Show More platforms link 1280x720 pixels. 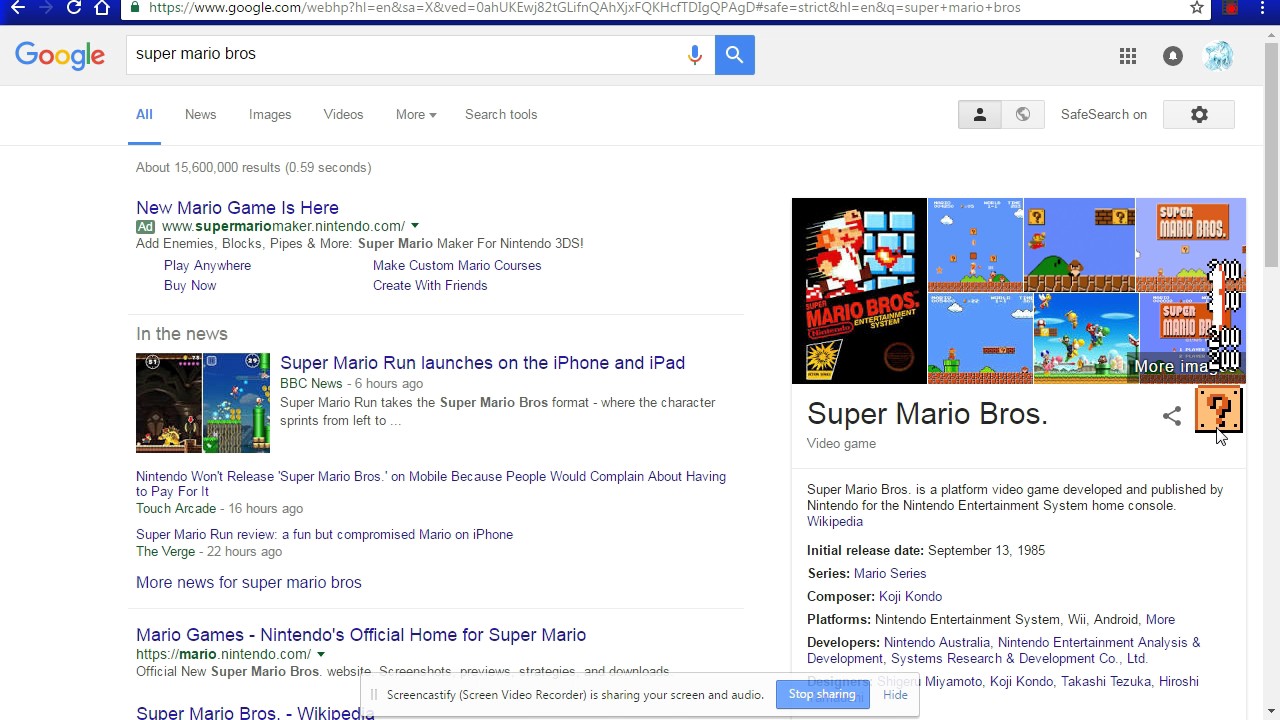1160,620
